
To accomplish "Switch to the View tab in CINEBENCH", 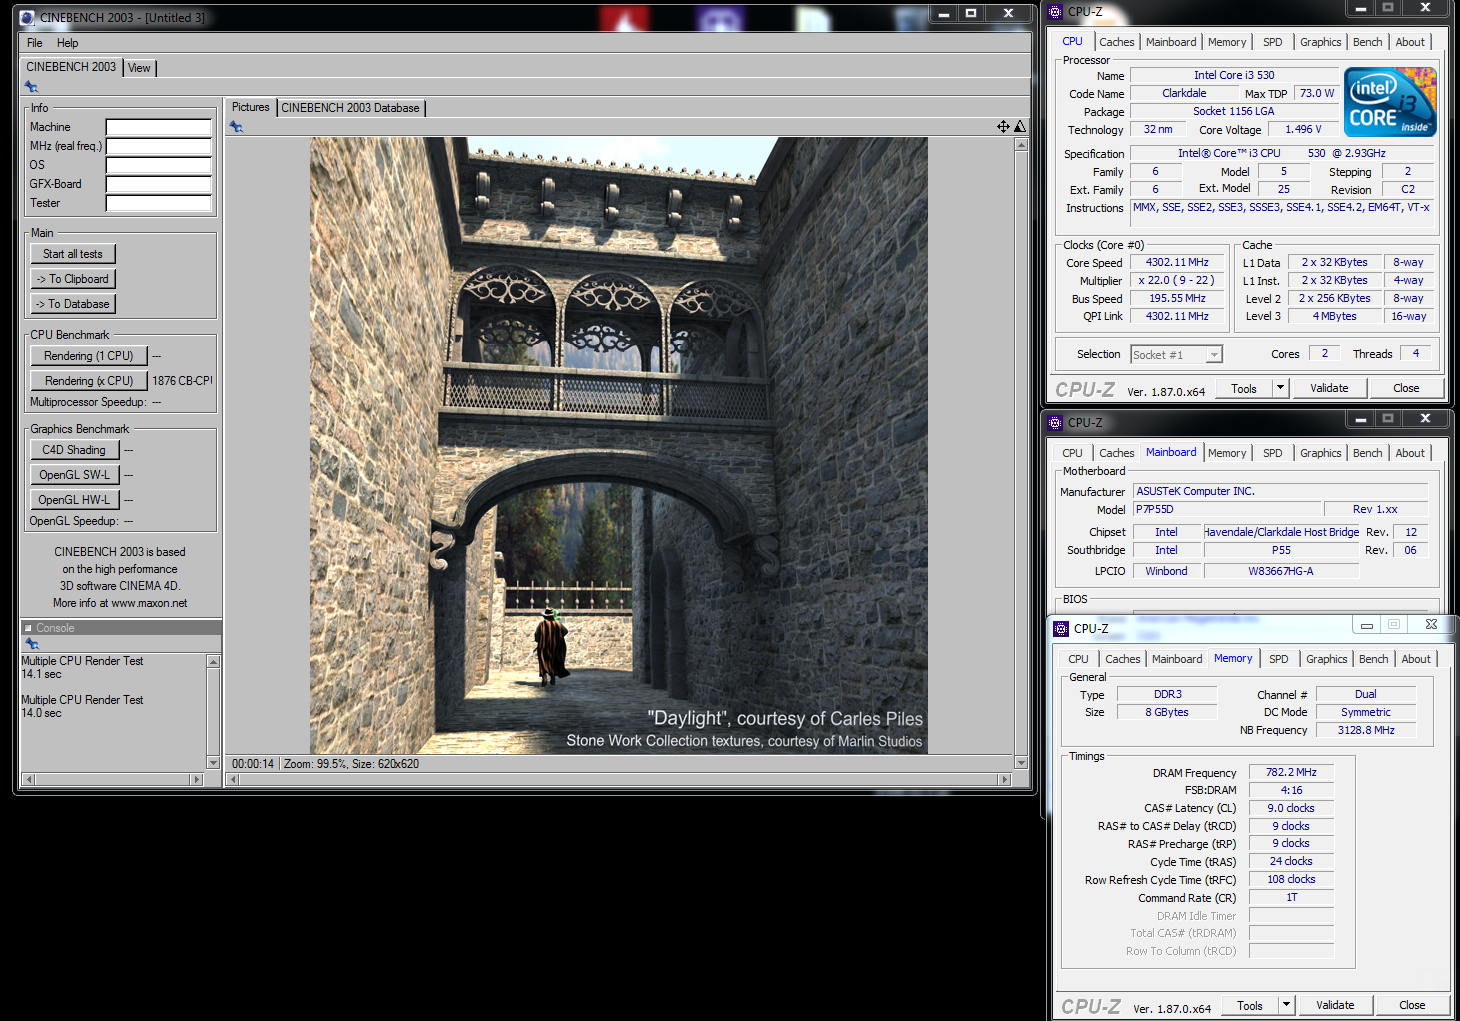I will 139,68.
